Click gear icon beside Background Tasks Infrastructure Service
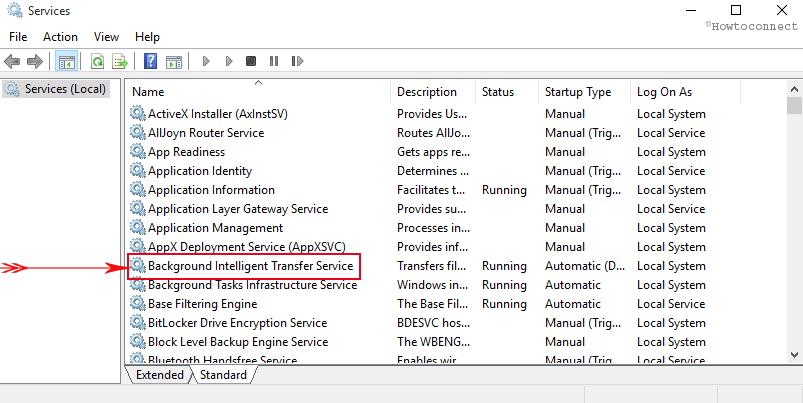This screenshot has height=403, width=803. click(137, 284)
